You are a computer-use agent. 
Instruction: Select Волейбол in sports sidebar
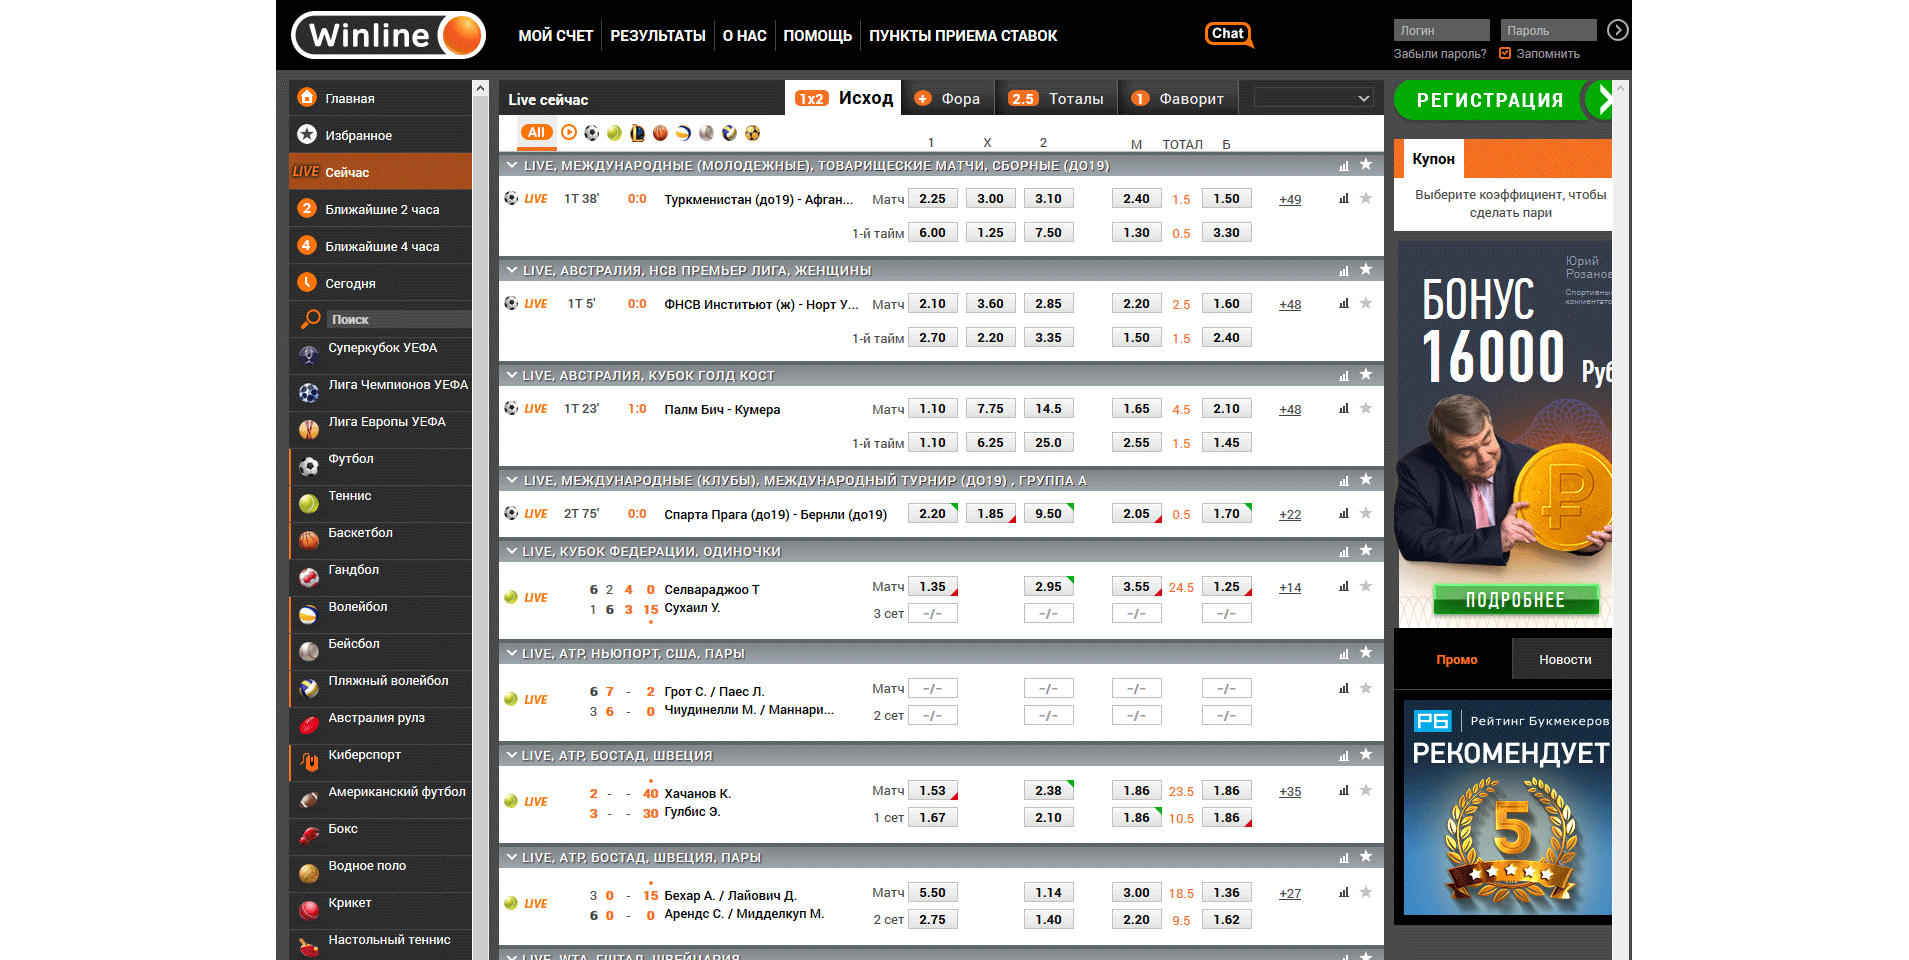pyautogui.click(x=381, y=613)
